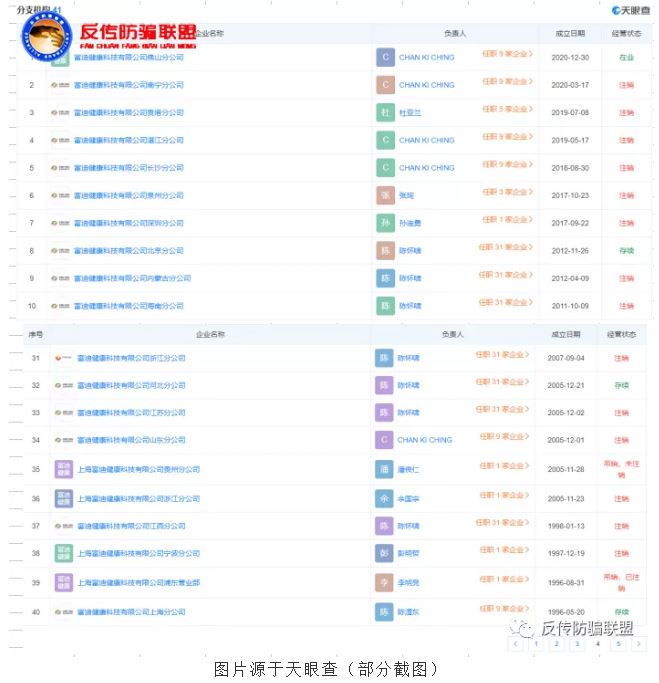The width and height of the screenshot is (659, 683).
Task: Click the person avatar in row 8
Action: click(385, 250)
